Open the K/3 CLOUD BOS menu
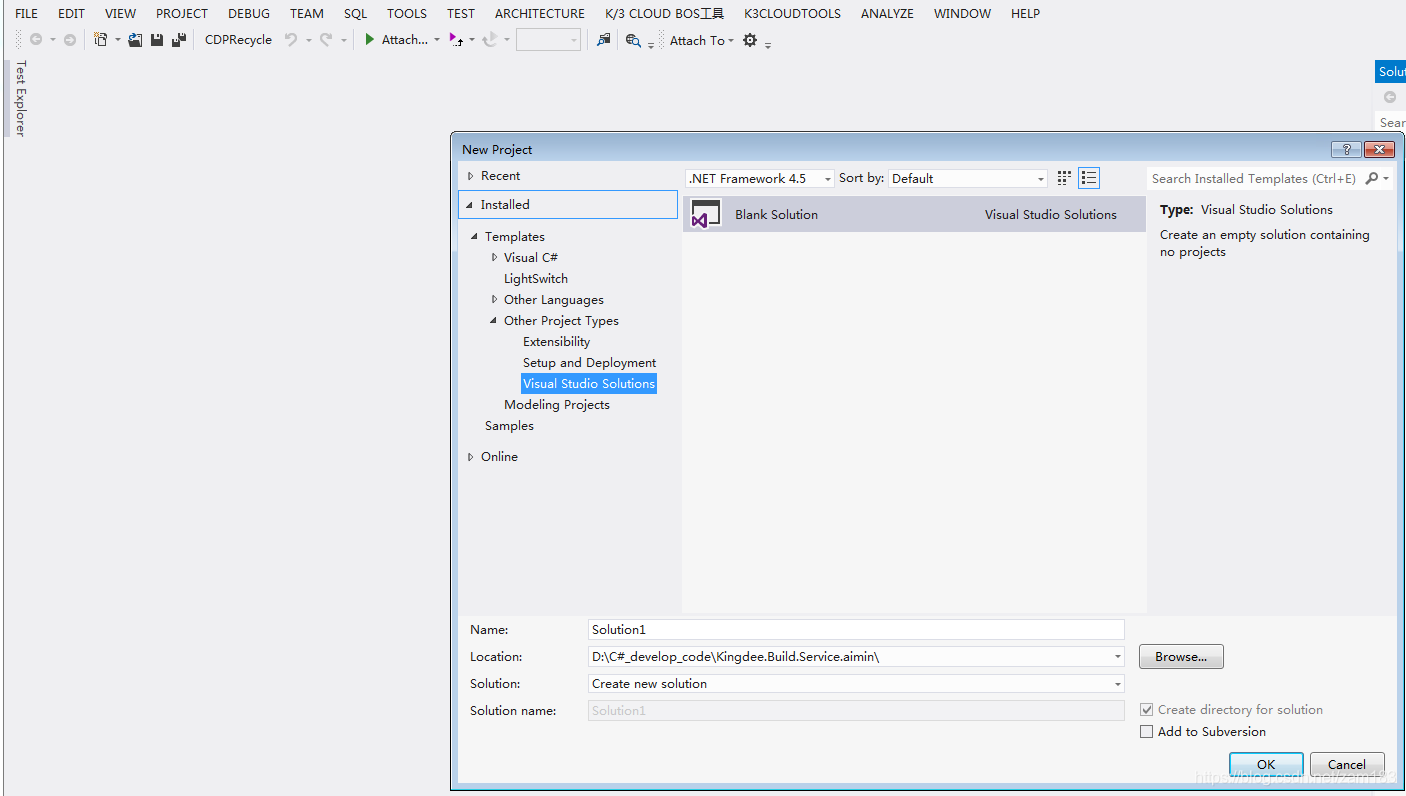Screen dimensions: 1406x796 pos(664,13)
